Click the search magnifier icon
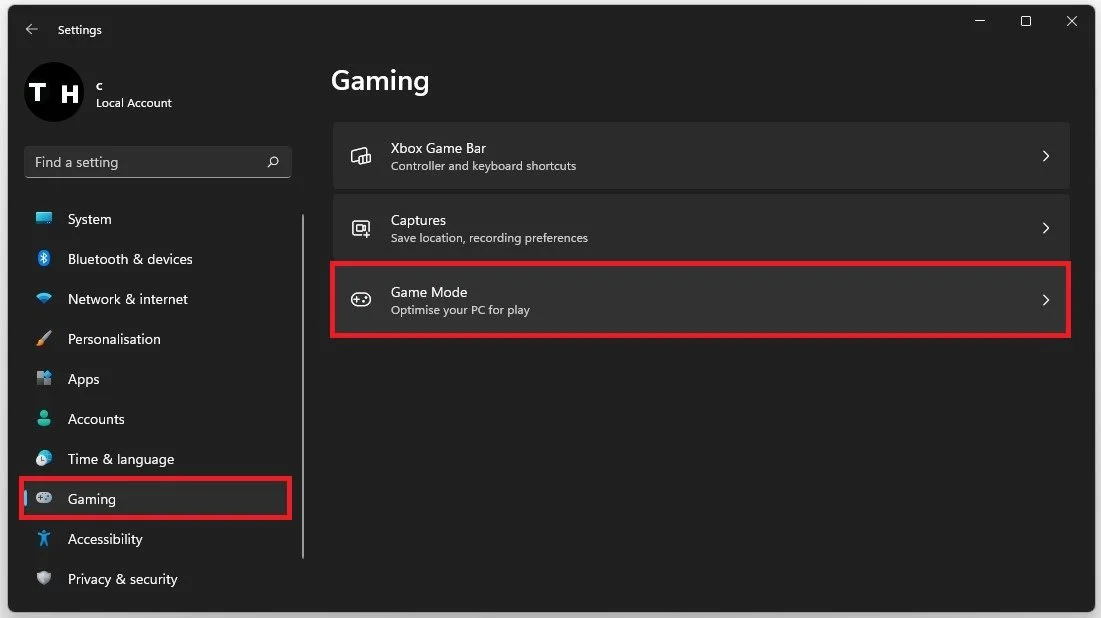Image resolution: width=1101 pixels, height=618 pixels. [x=273, y=162]
